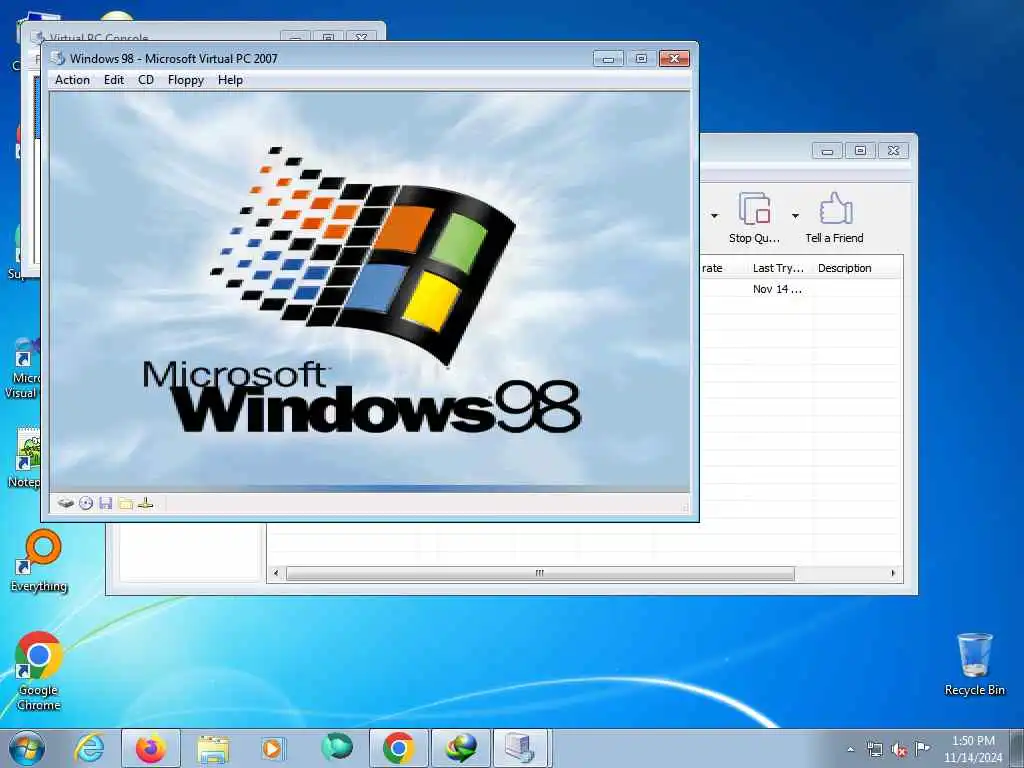Open the Recycle Bin desktop icon
This screenshot has width=1024, height=768.
click(974, 664)
